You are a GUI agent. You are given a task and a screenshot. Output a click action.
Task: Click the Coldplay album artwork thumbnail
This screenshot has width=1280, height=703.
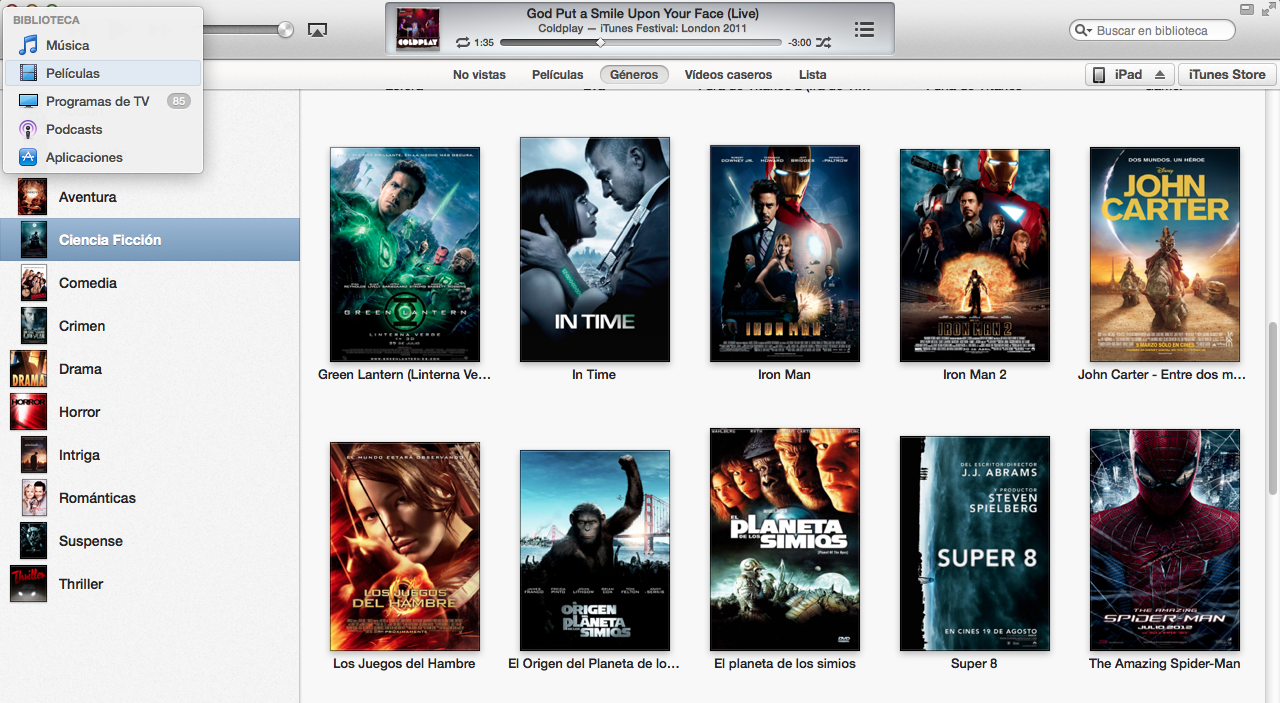[x=417, y=28]
